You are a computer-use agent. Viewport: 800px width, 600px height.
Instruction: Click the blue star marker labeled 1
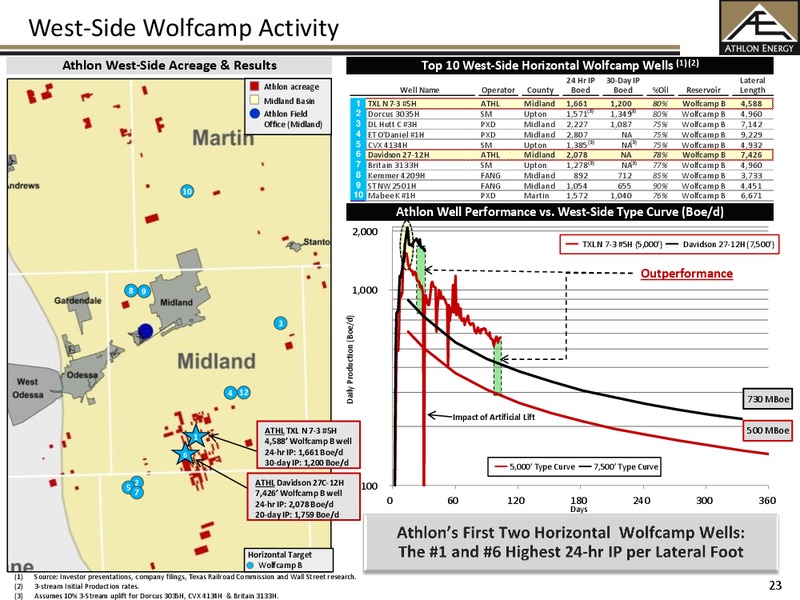[196, 436]
